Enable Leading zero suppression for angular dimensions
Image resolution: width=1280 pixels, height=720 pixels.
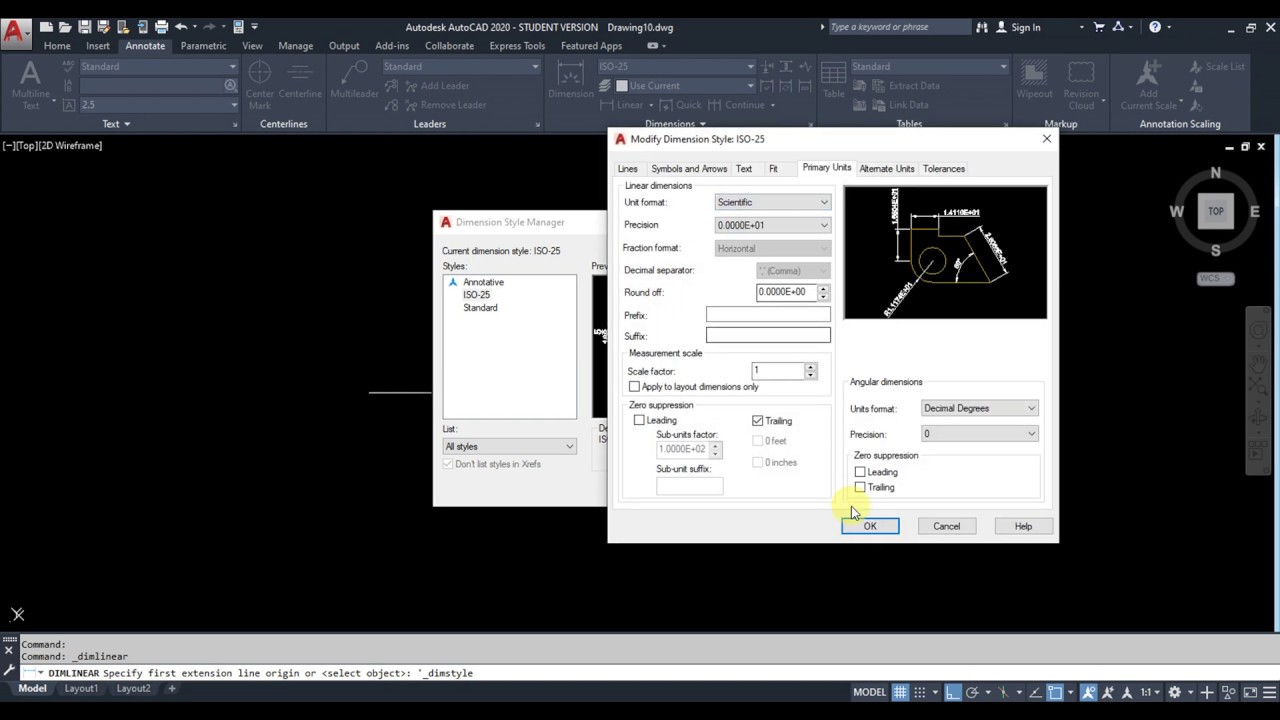coord(860,472)
